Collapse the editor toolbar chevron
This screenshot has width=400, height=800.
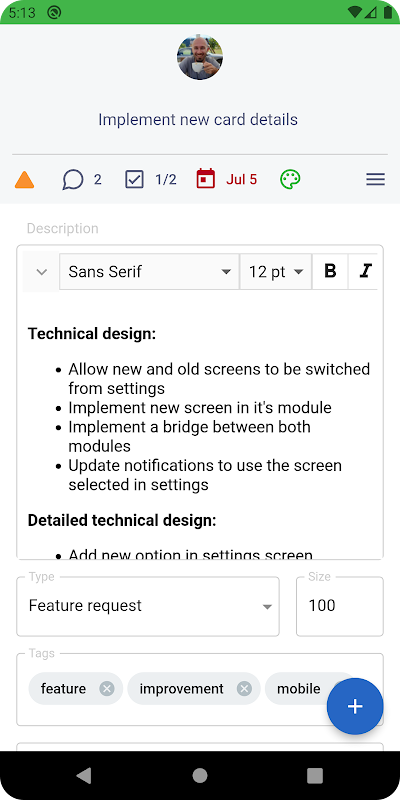[x=42, y=272]
